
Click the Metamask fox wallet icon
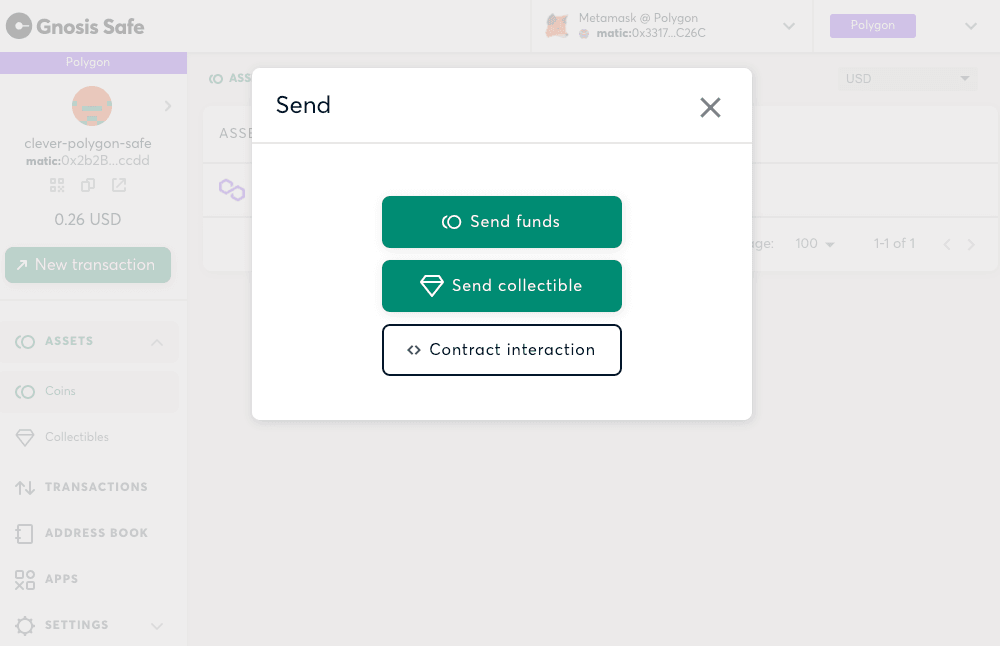557,26
